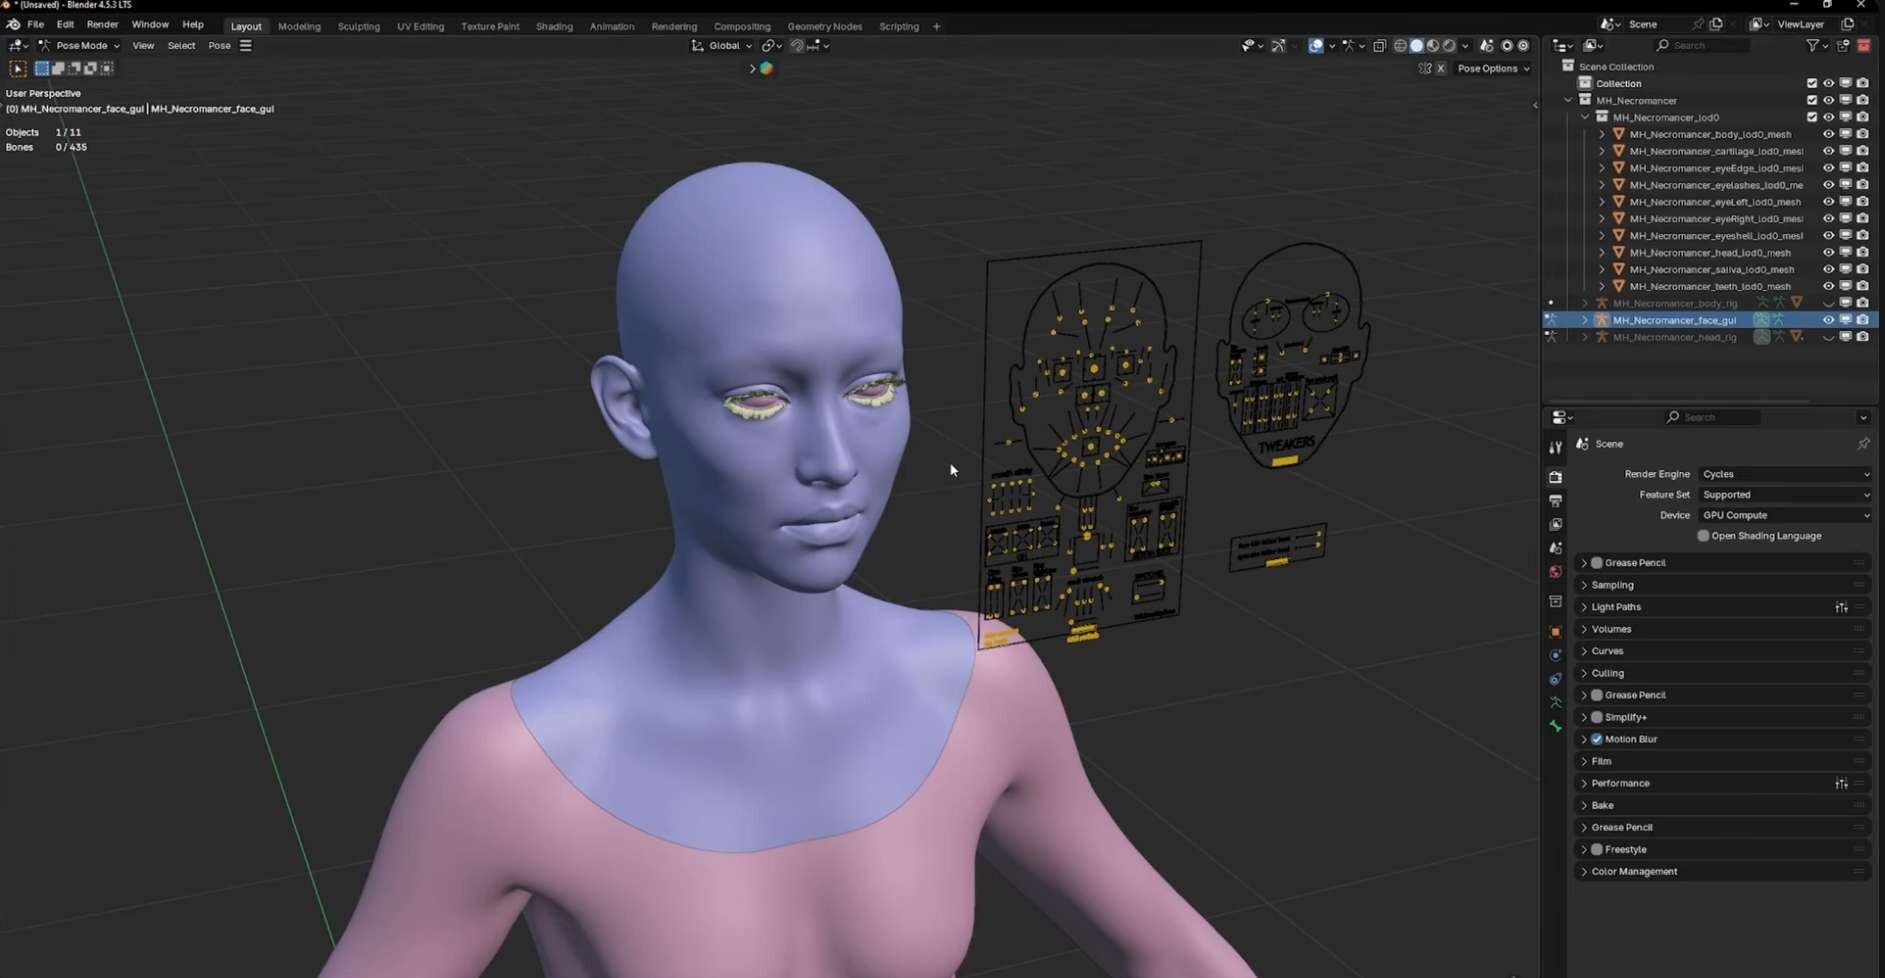
Task: Expand the Sampling panel
Action: tap(1612, 585)
